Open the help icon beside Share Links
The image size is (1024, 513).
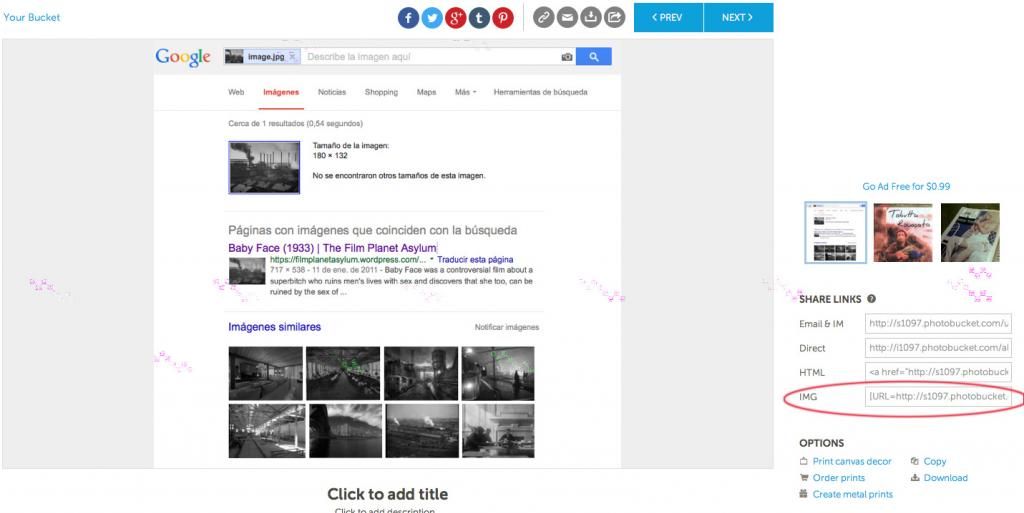click(872, 299)
